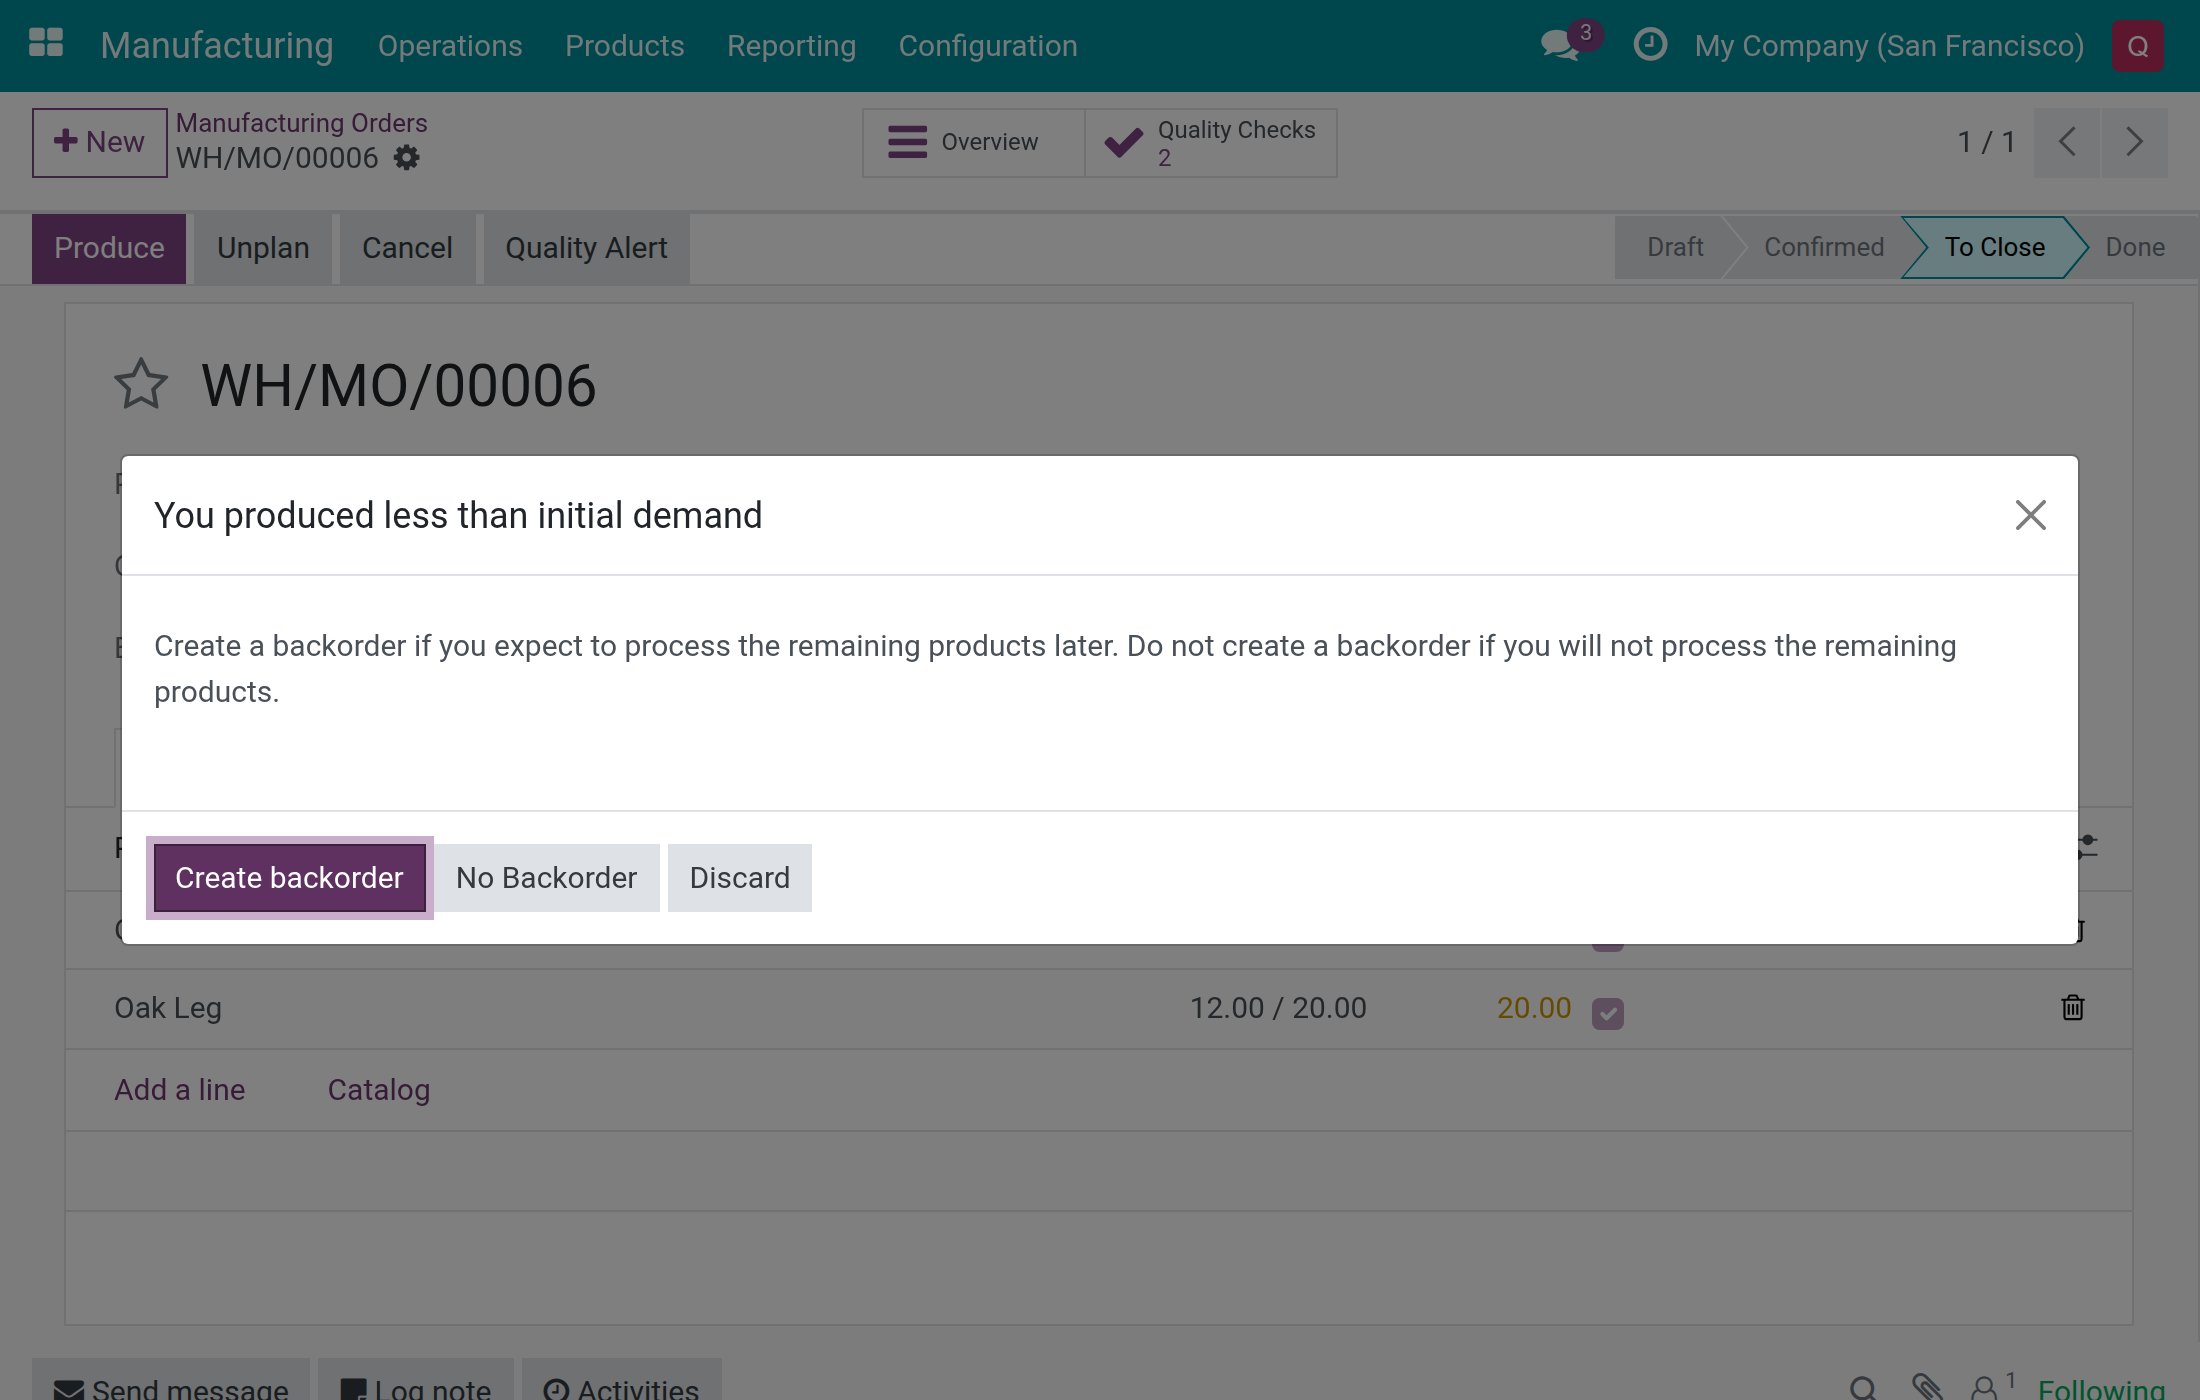Delete the Oak Leg line with trash icon

tap(2073, 1008)
